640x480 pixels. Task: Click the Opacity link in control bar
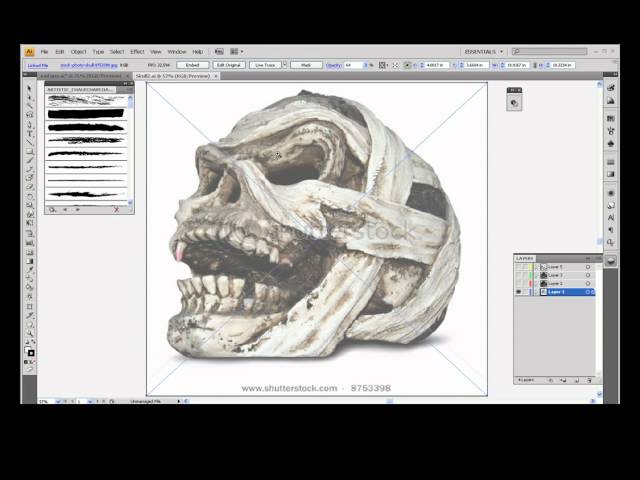click(x=333, y=65)
